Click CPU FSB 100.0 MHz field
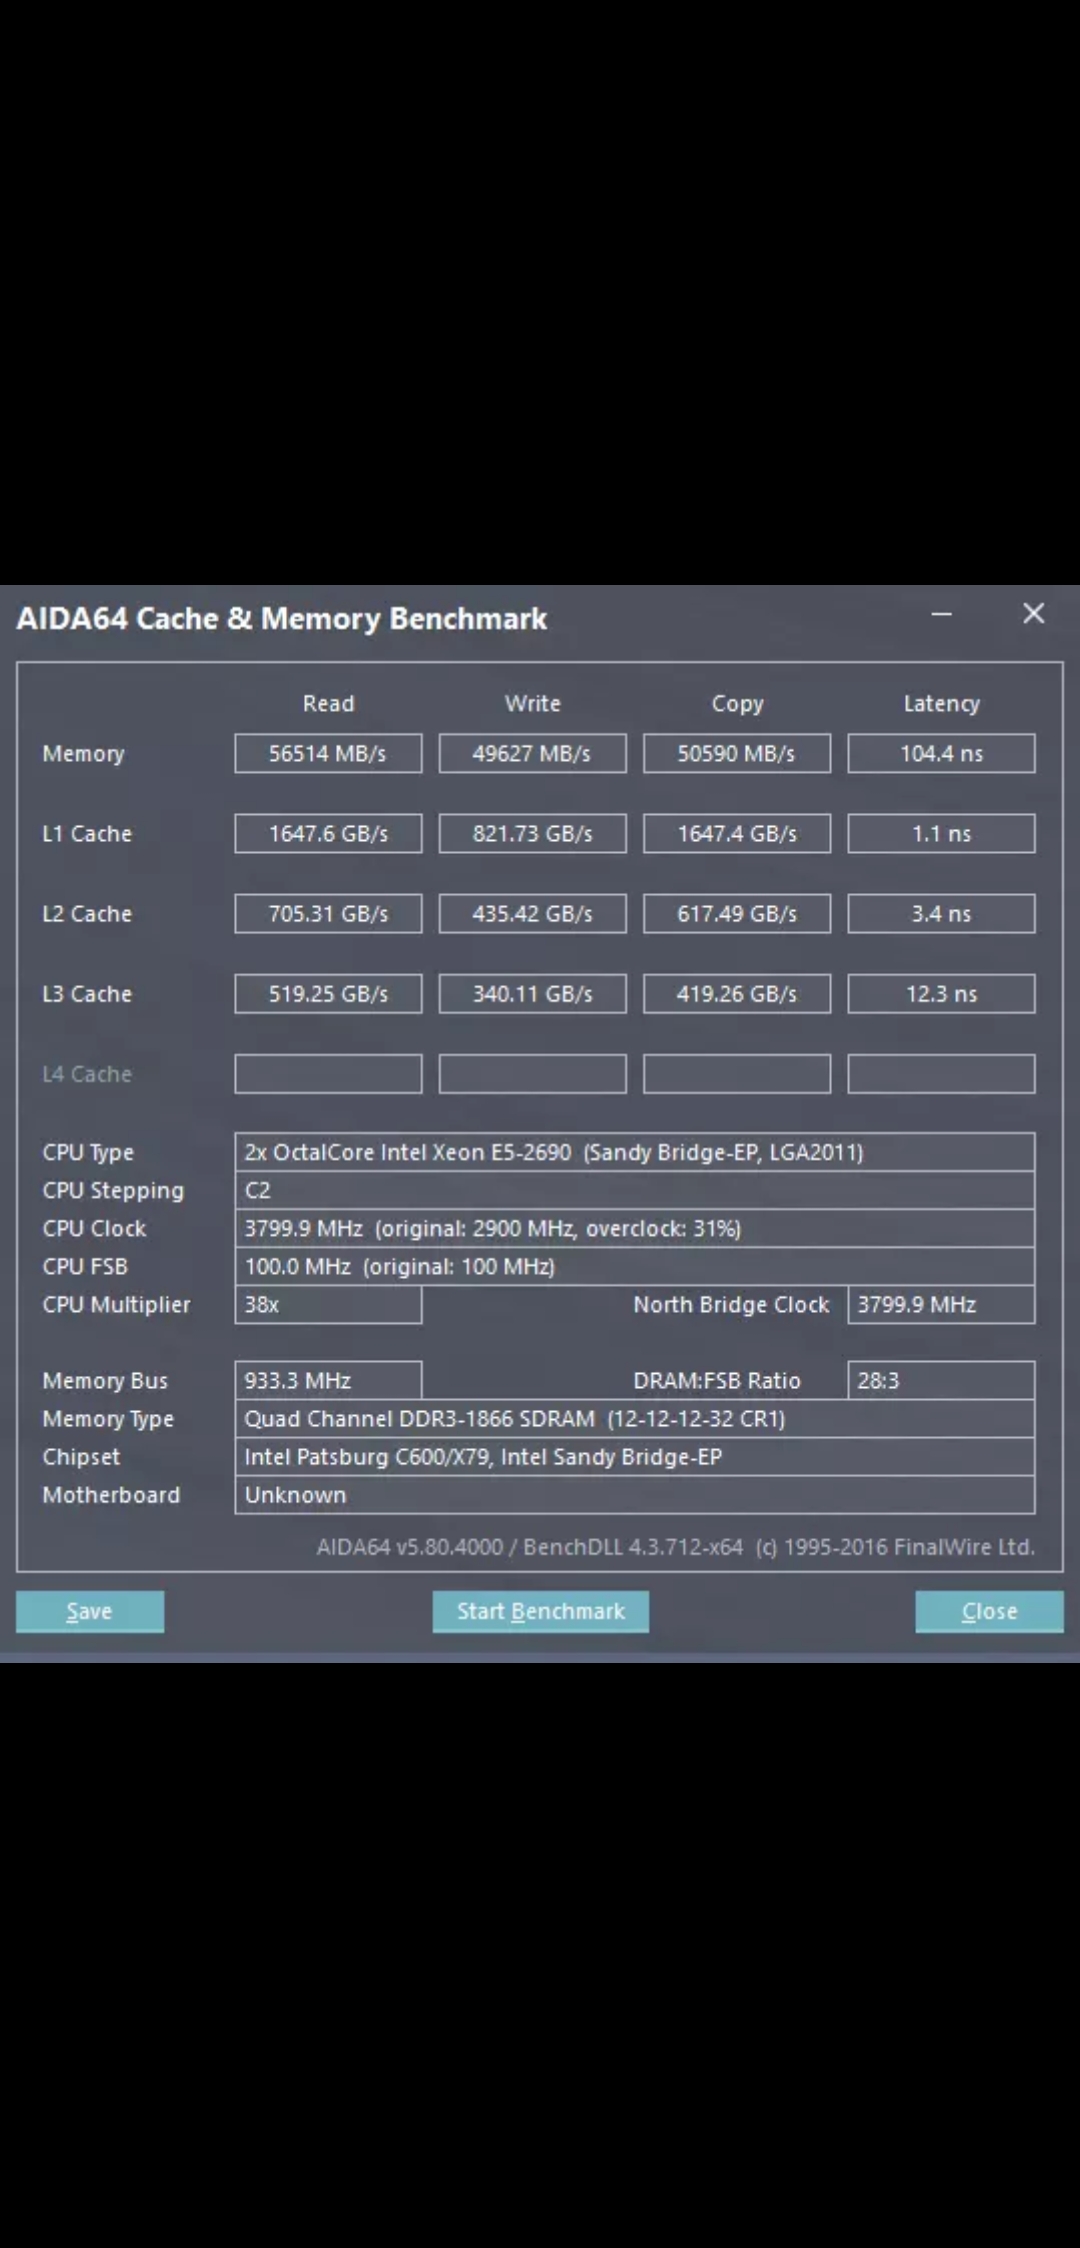 635,1266
